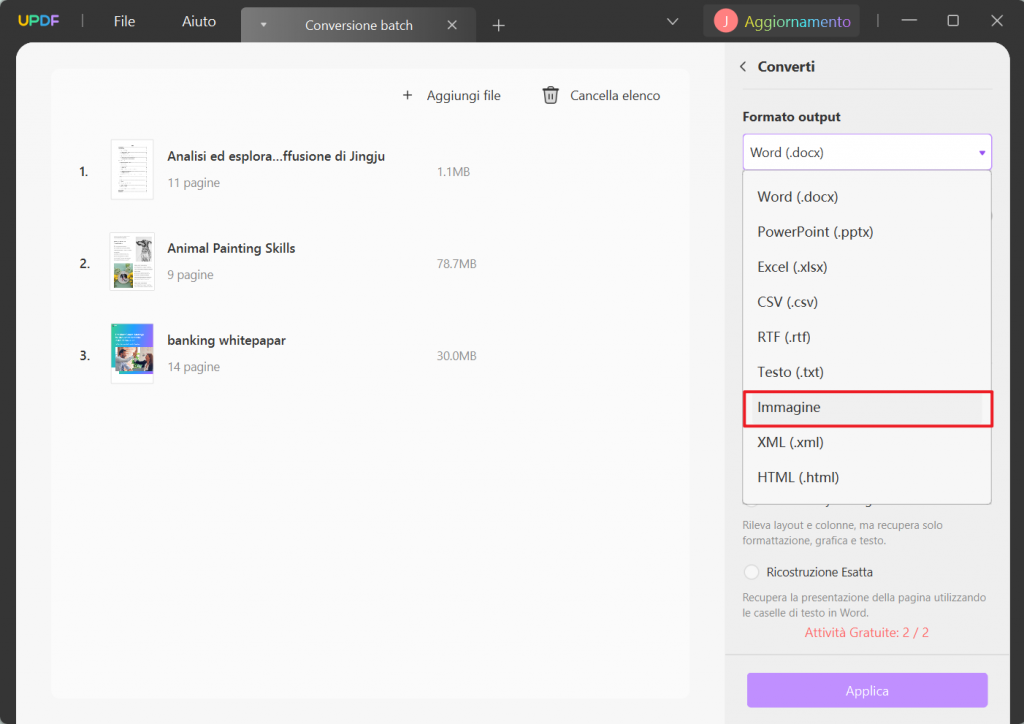Screen dimensions: 1024x724
Task: Close the Conversione batch tab
Action: tap(452, 25)
